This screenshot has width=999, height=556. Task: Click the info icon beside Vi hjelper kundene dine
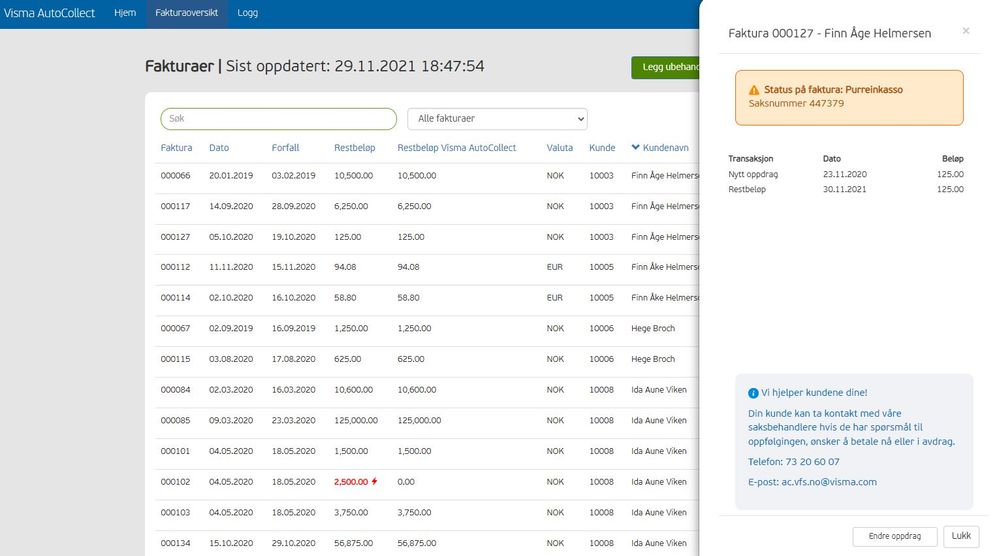tap(753, 394)
